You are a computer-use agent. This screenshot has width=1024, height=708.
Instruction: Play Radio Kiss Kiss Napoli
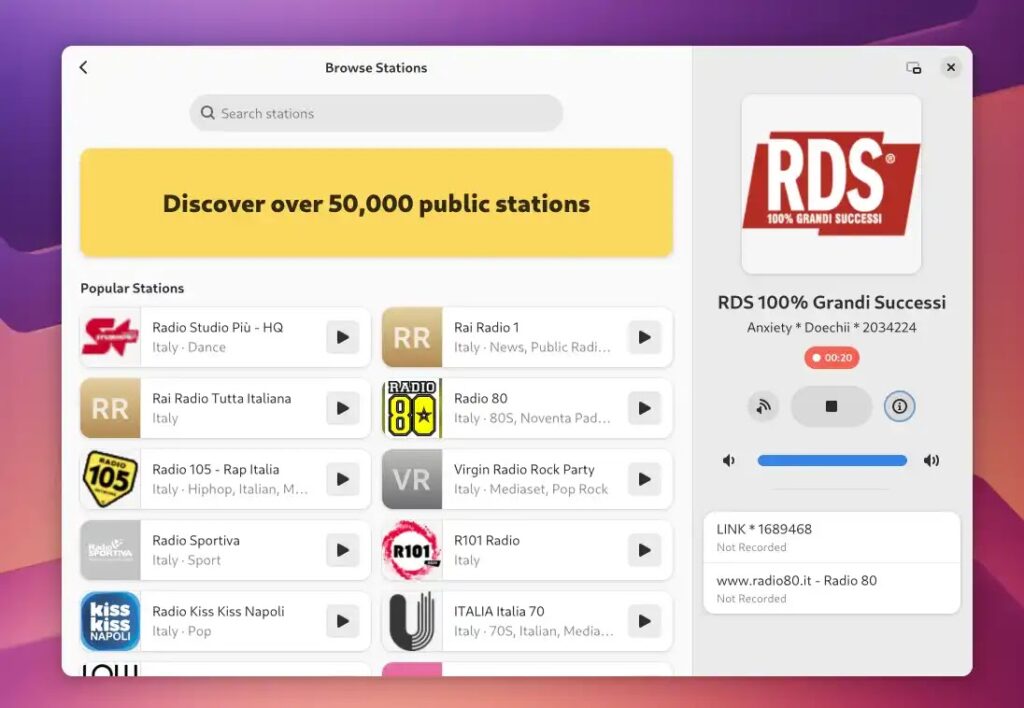[x=342, y=621]
